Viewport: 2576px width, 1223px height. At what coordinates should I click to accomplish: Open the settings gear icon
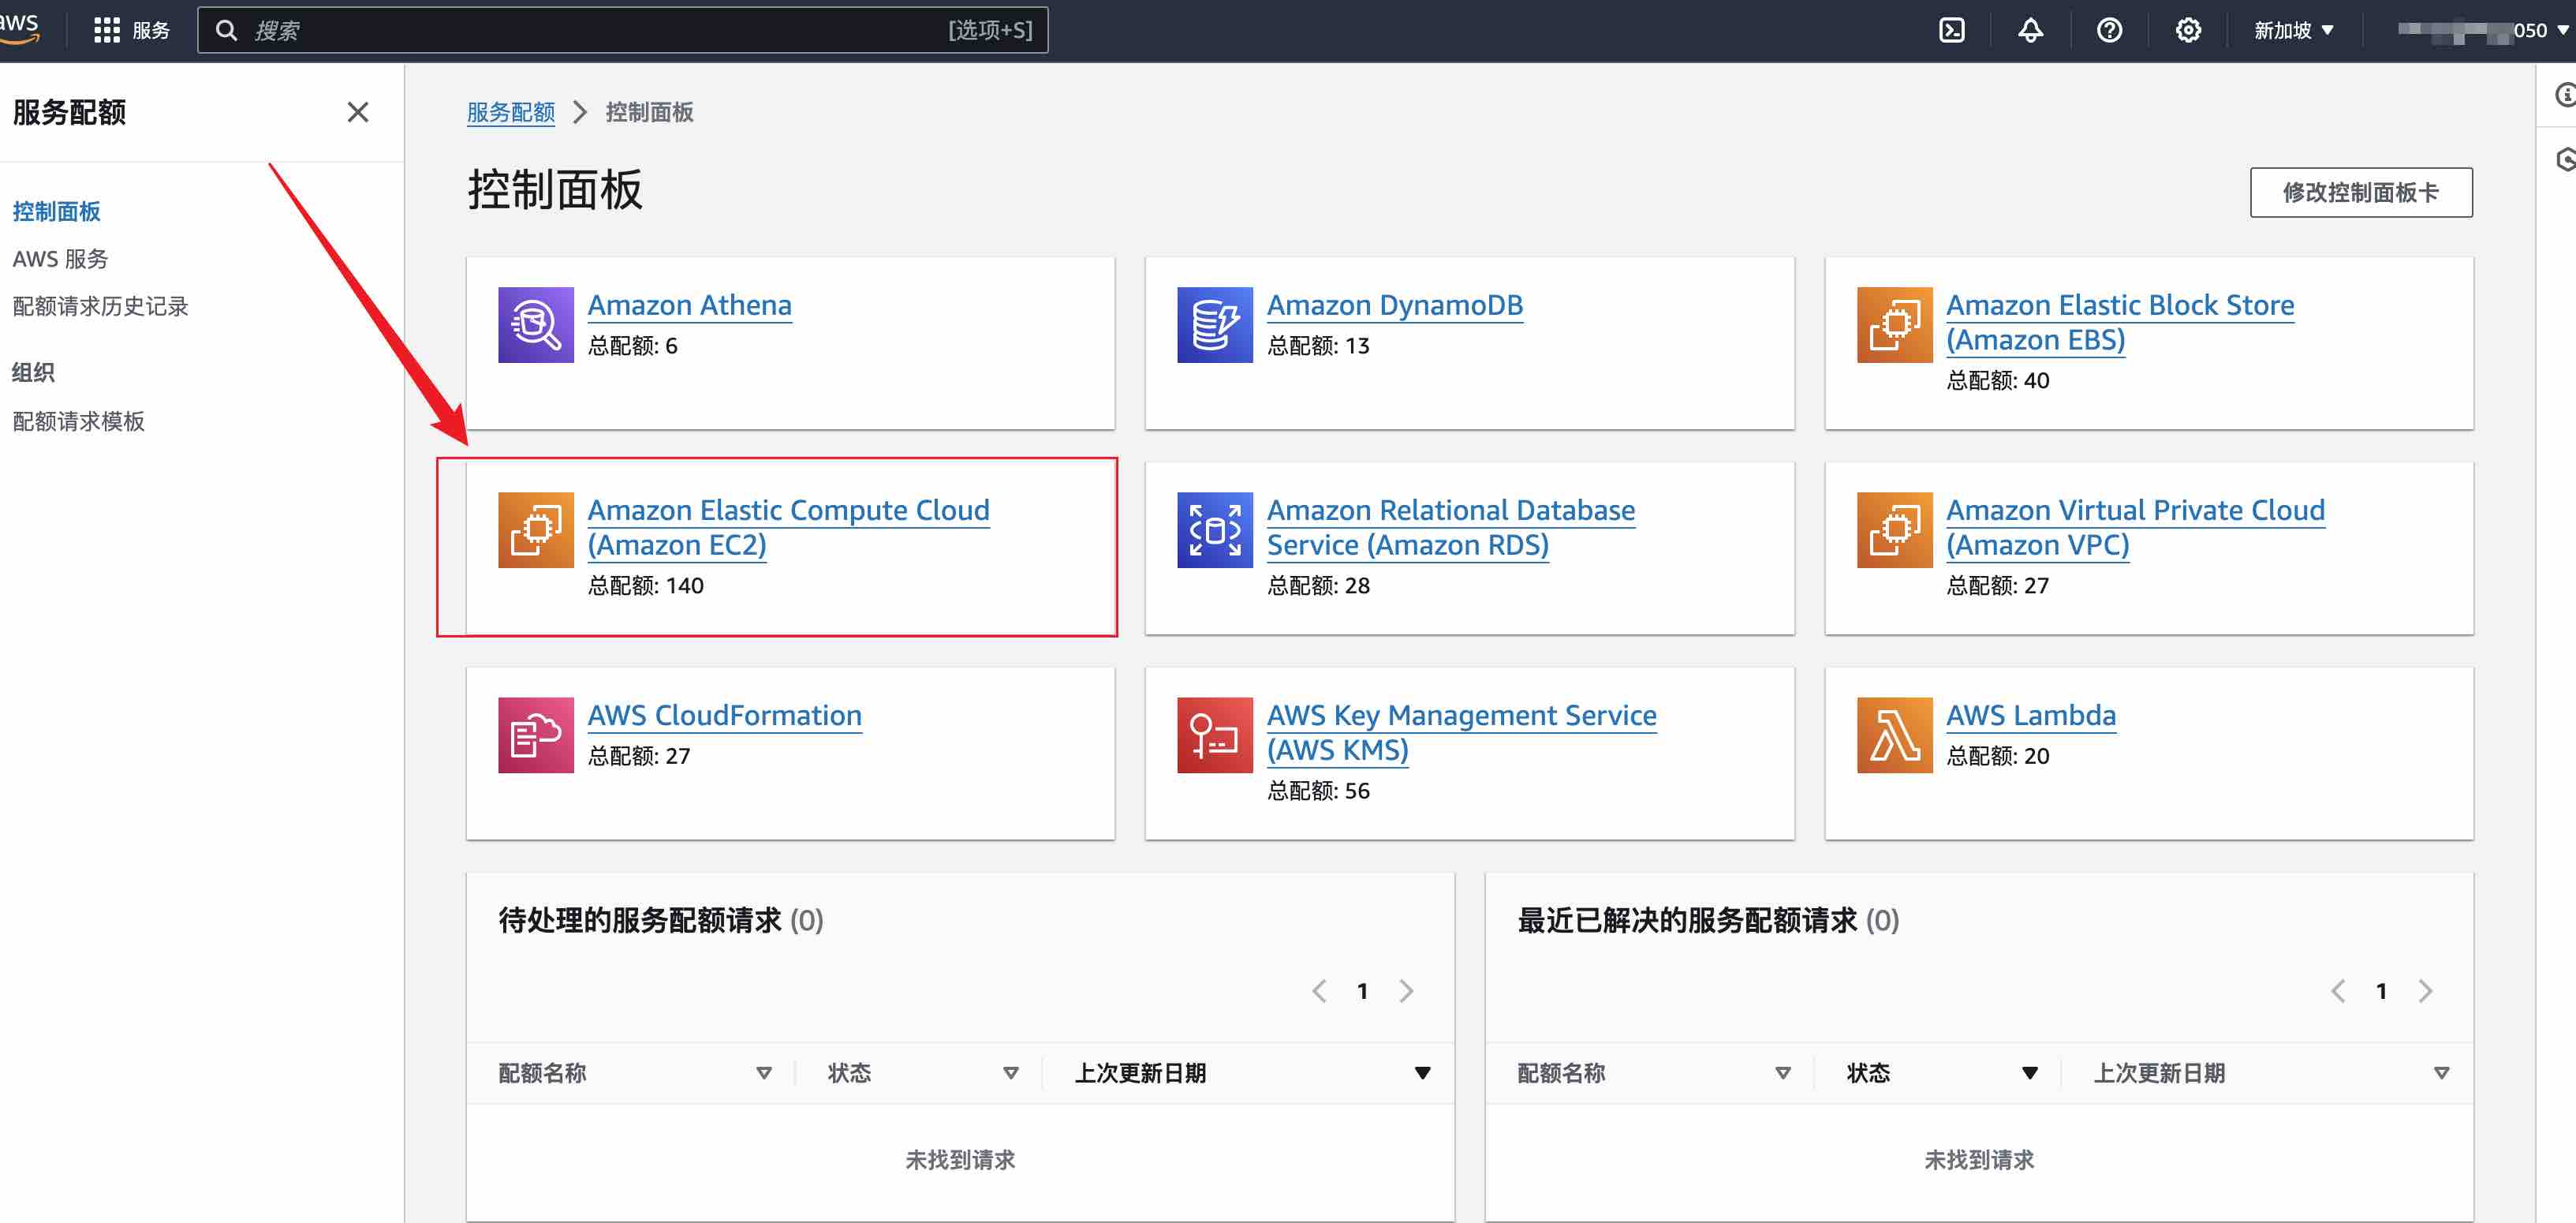(2188, 30)
